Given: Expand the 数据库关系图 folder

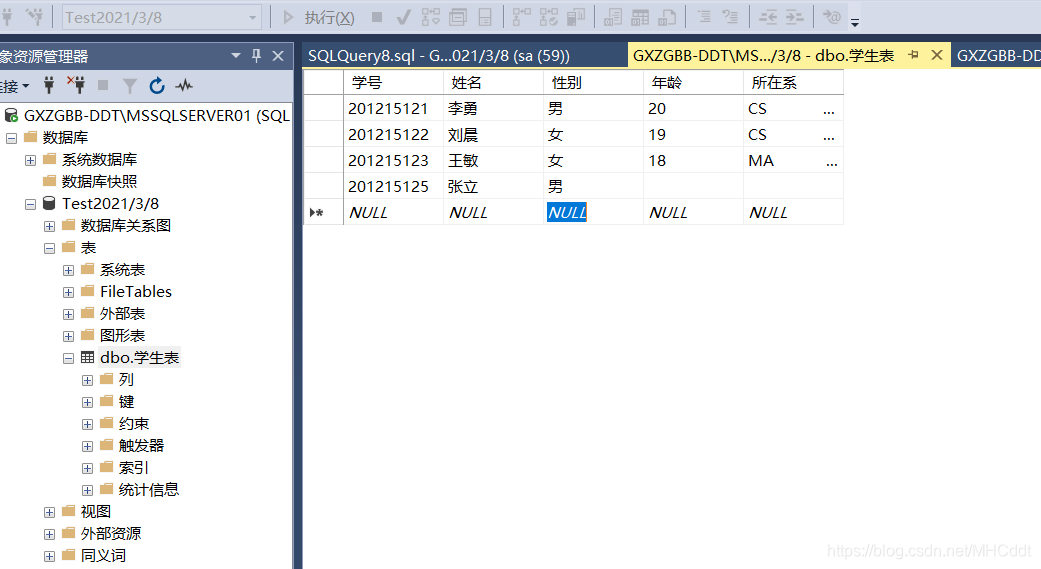Looking at the screenshot, I should [x=50, y=226].
